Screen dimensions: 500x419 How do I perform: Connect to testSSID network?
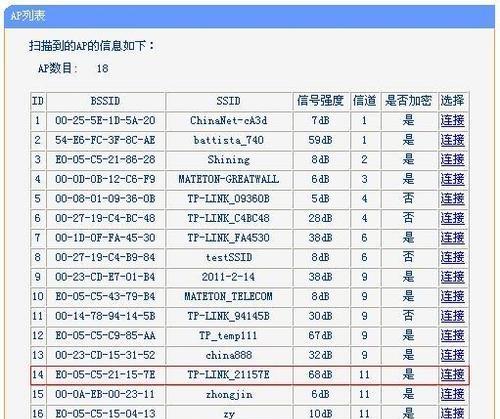point(452,257)
